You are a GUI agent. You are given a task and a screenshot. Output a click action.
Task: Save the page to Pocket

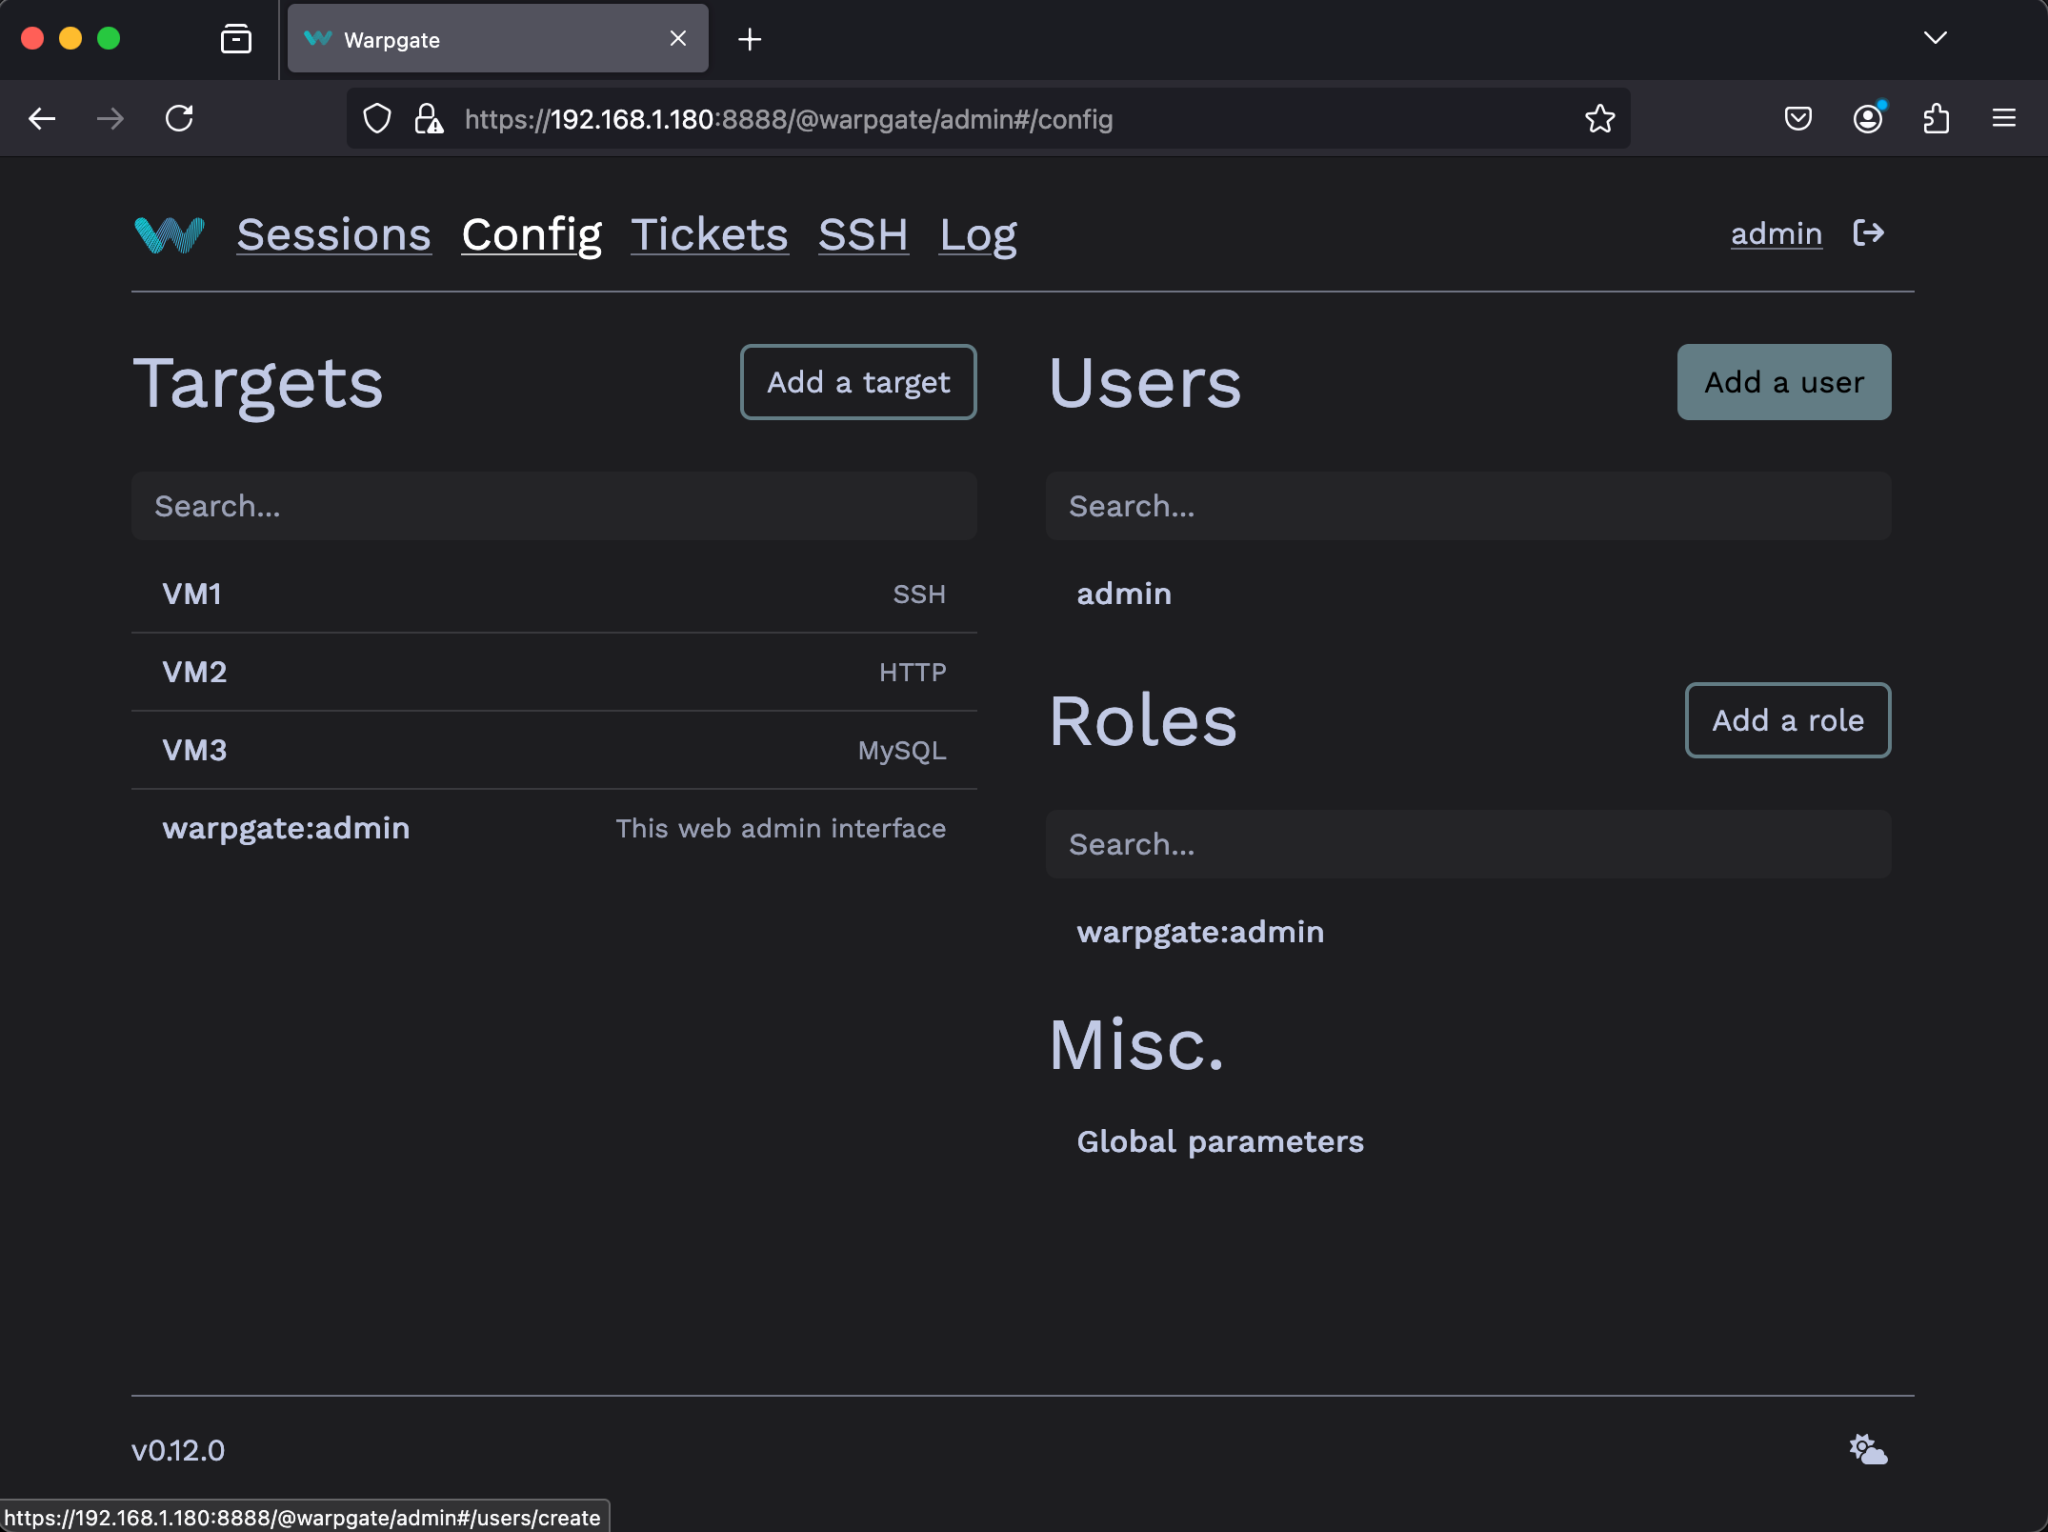(x=1799, y=118)
